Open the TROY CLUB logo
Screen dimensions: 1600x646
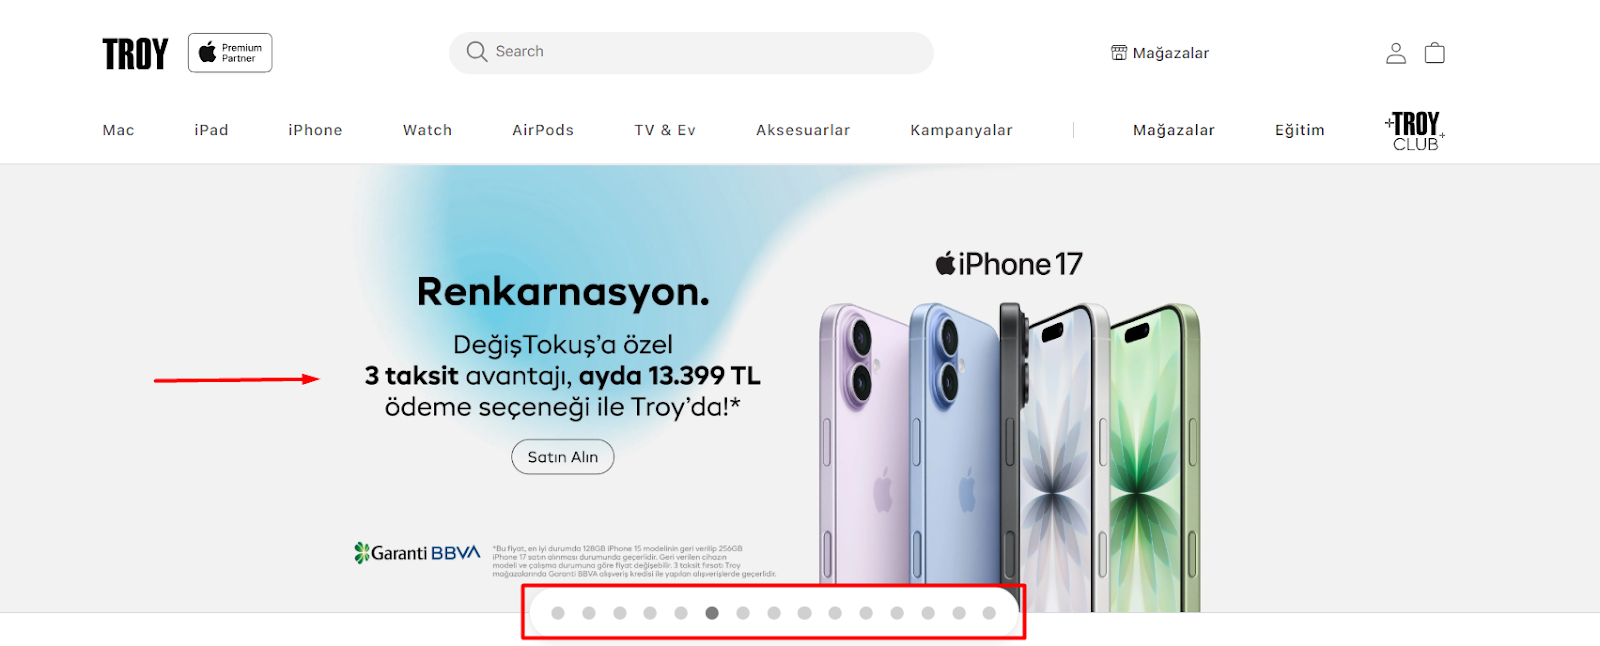[1415, 131]
